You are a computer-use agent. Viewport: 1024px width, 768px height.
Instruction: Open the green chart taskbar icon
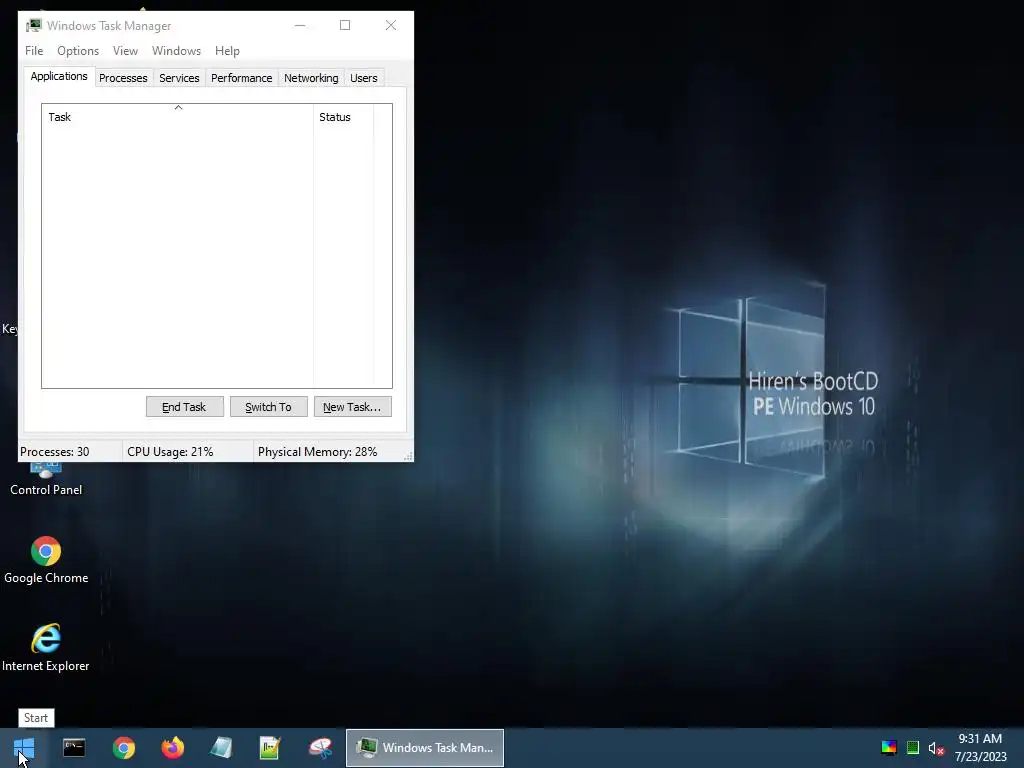coord(270,748)
